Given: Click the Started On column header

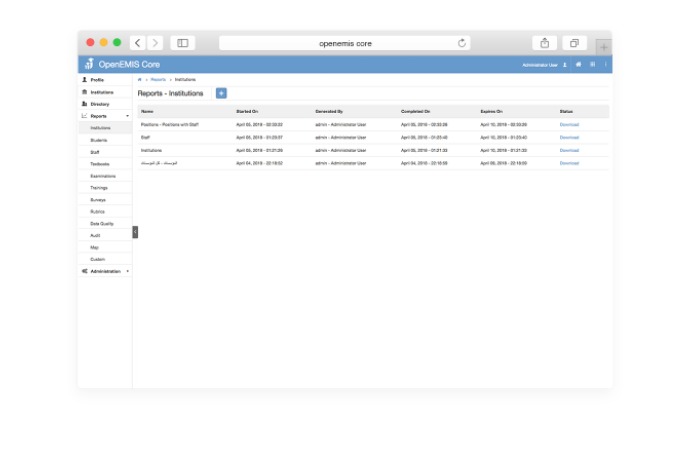Looking at the screenshot, I should (x=247, y=111).
